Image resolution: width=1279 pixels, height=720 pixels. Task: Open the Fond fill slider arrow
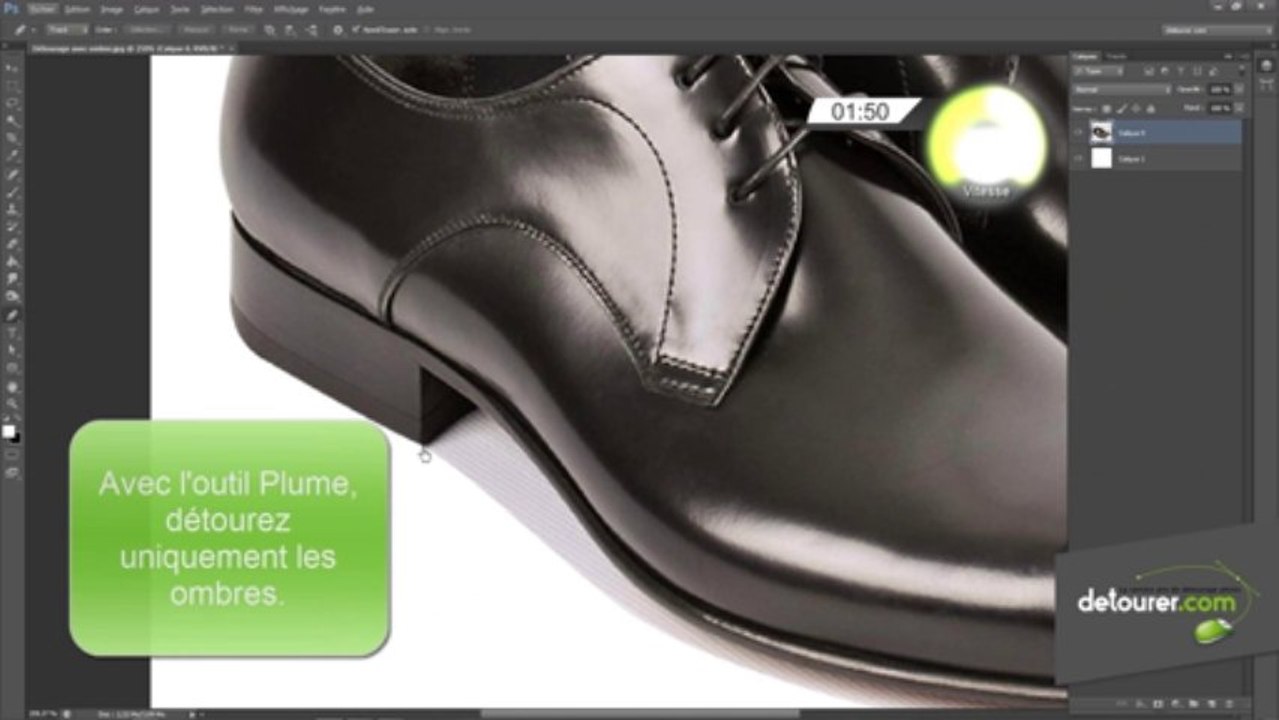click(1239, 108)
